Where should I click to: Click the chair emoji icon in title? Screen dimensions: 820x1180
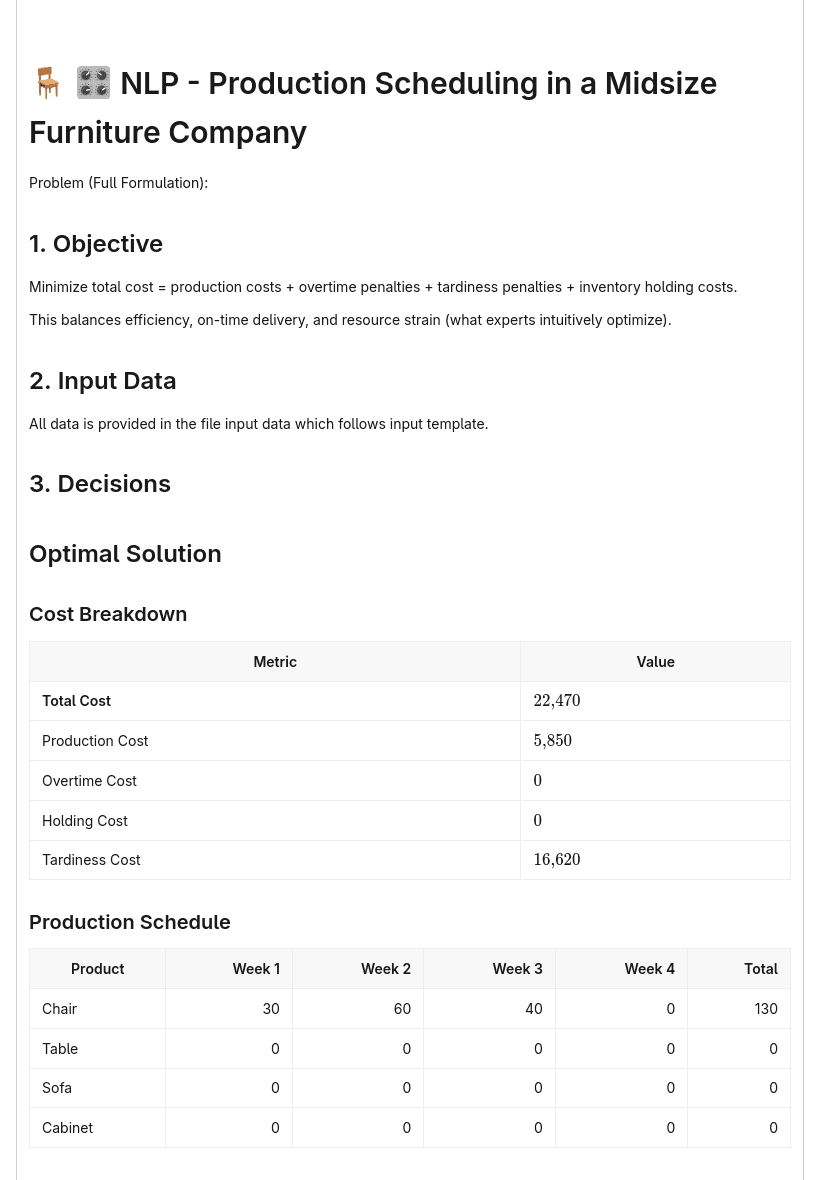point(48,83)
